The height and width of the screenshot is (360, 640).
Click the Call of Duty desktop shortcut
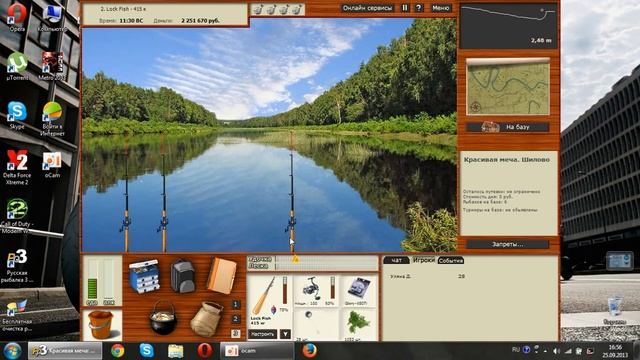click(17, 216)
